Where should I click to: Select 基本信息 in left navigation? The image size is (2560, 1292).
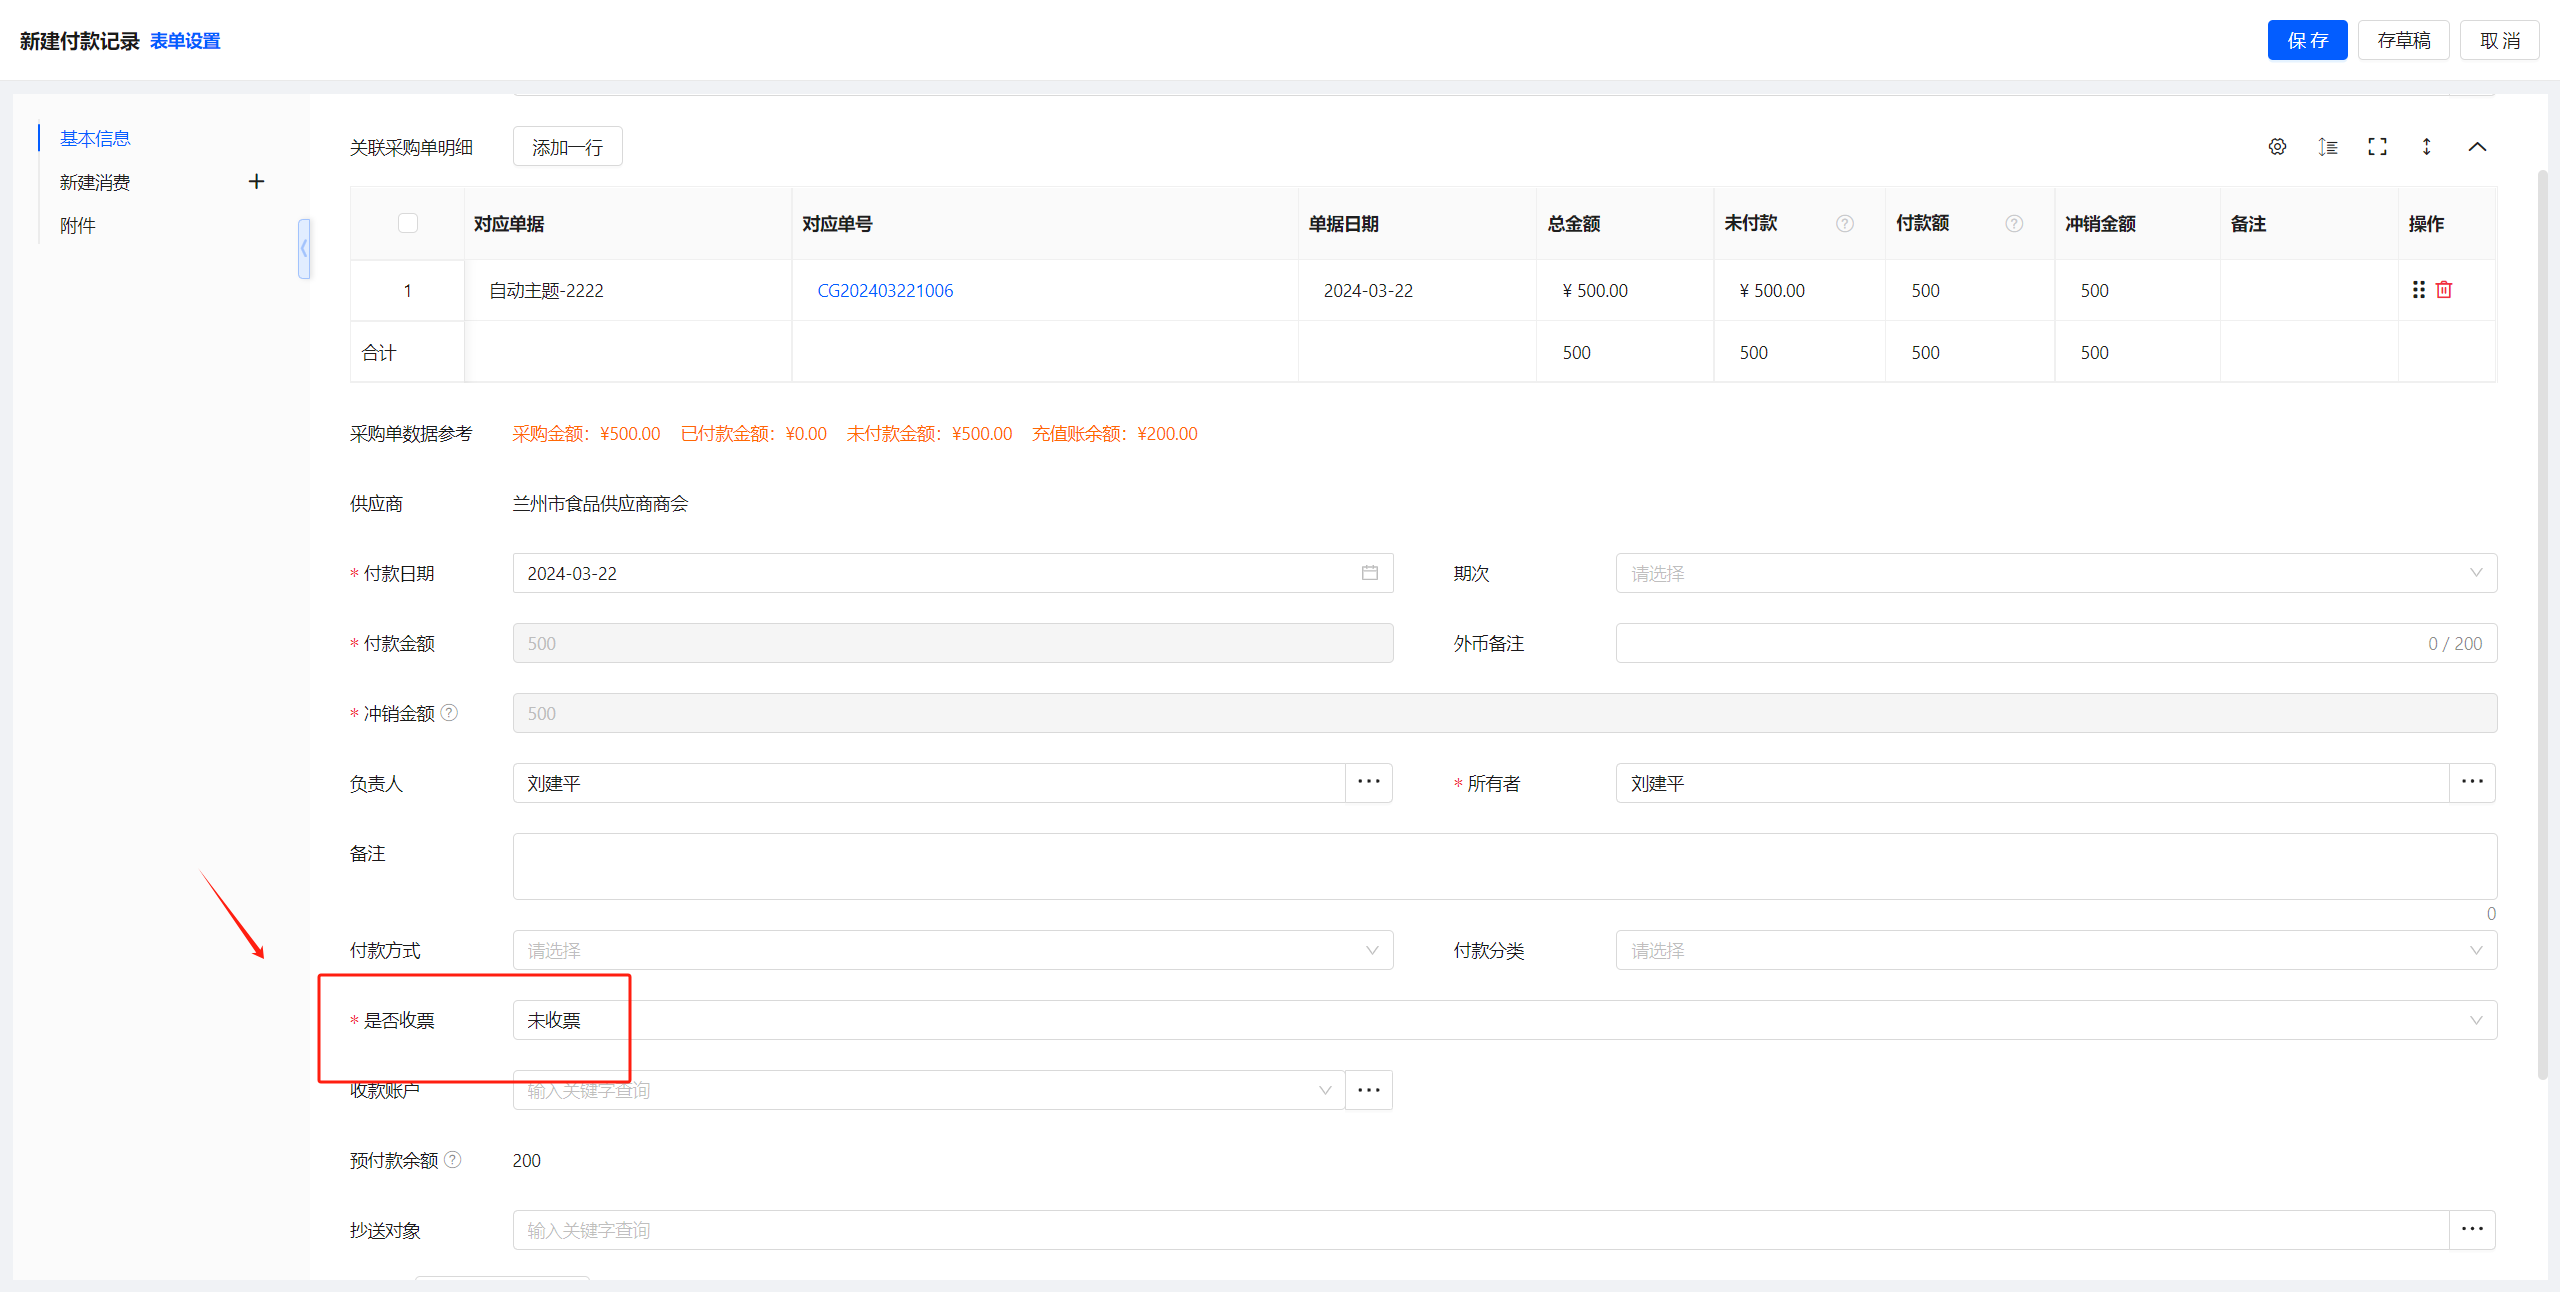pyautogui.click(x=95, y=139)
